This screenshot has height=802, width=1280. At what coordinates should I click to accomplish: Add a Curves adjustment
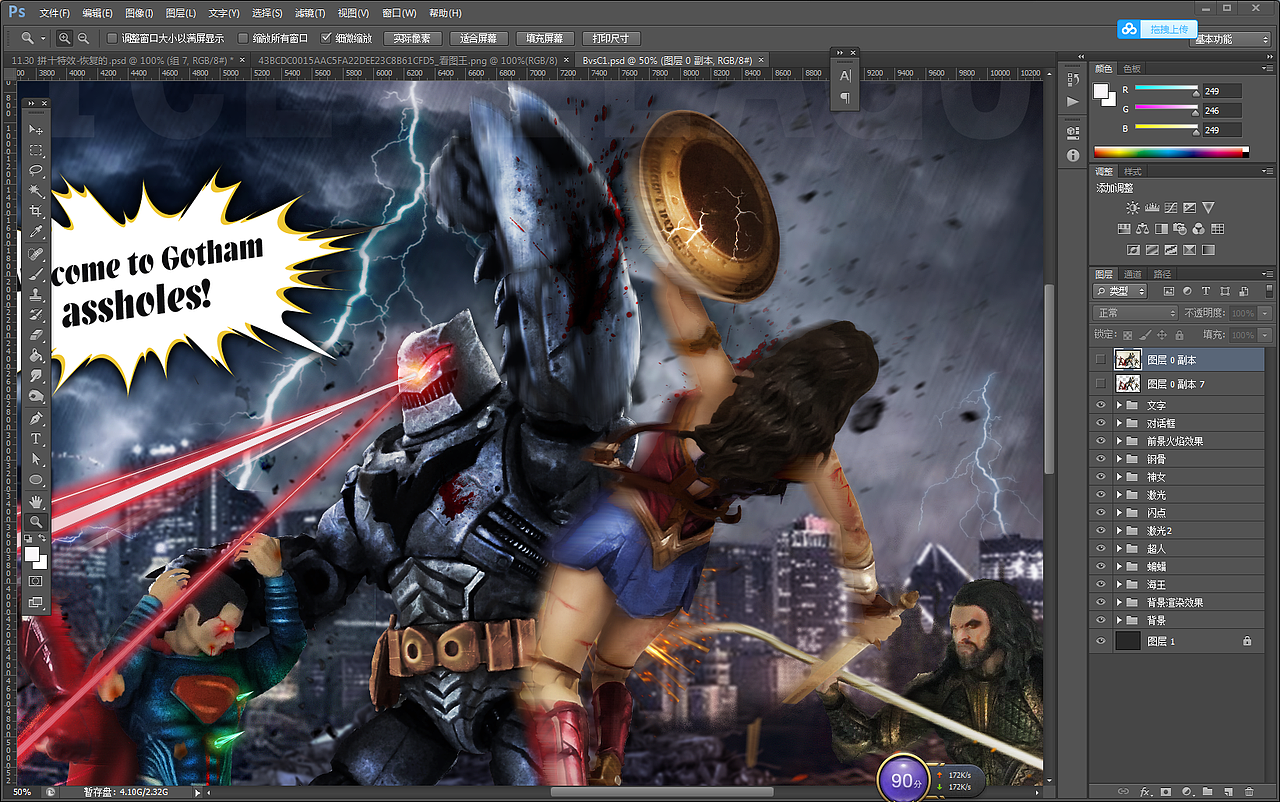[1170, 208]
